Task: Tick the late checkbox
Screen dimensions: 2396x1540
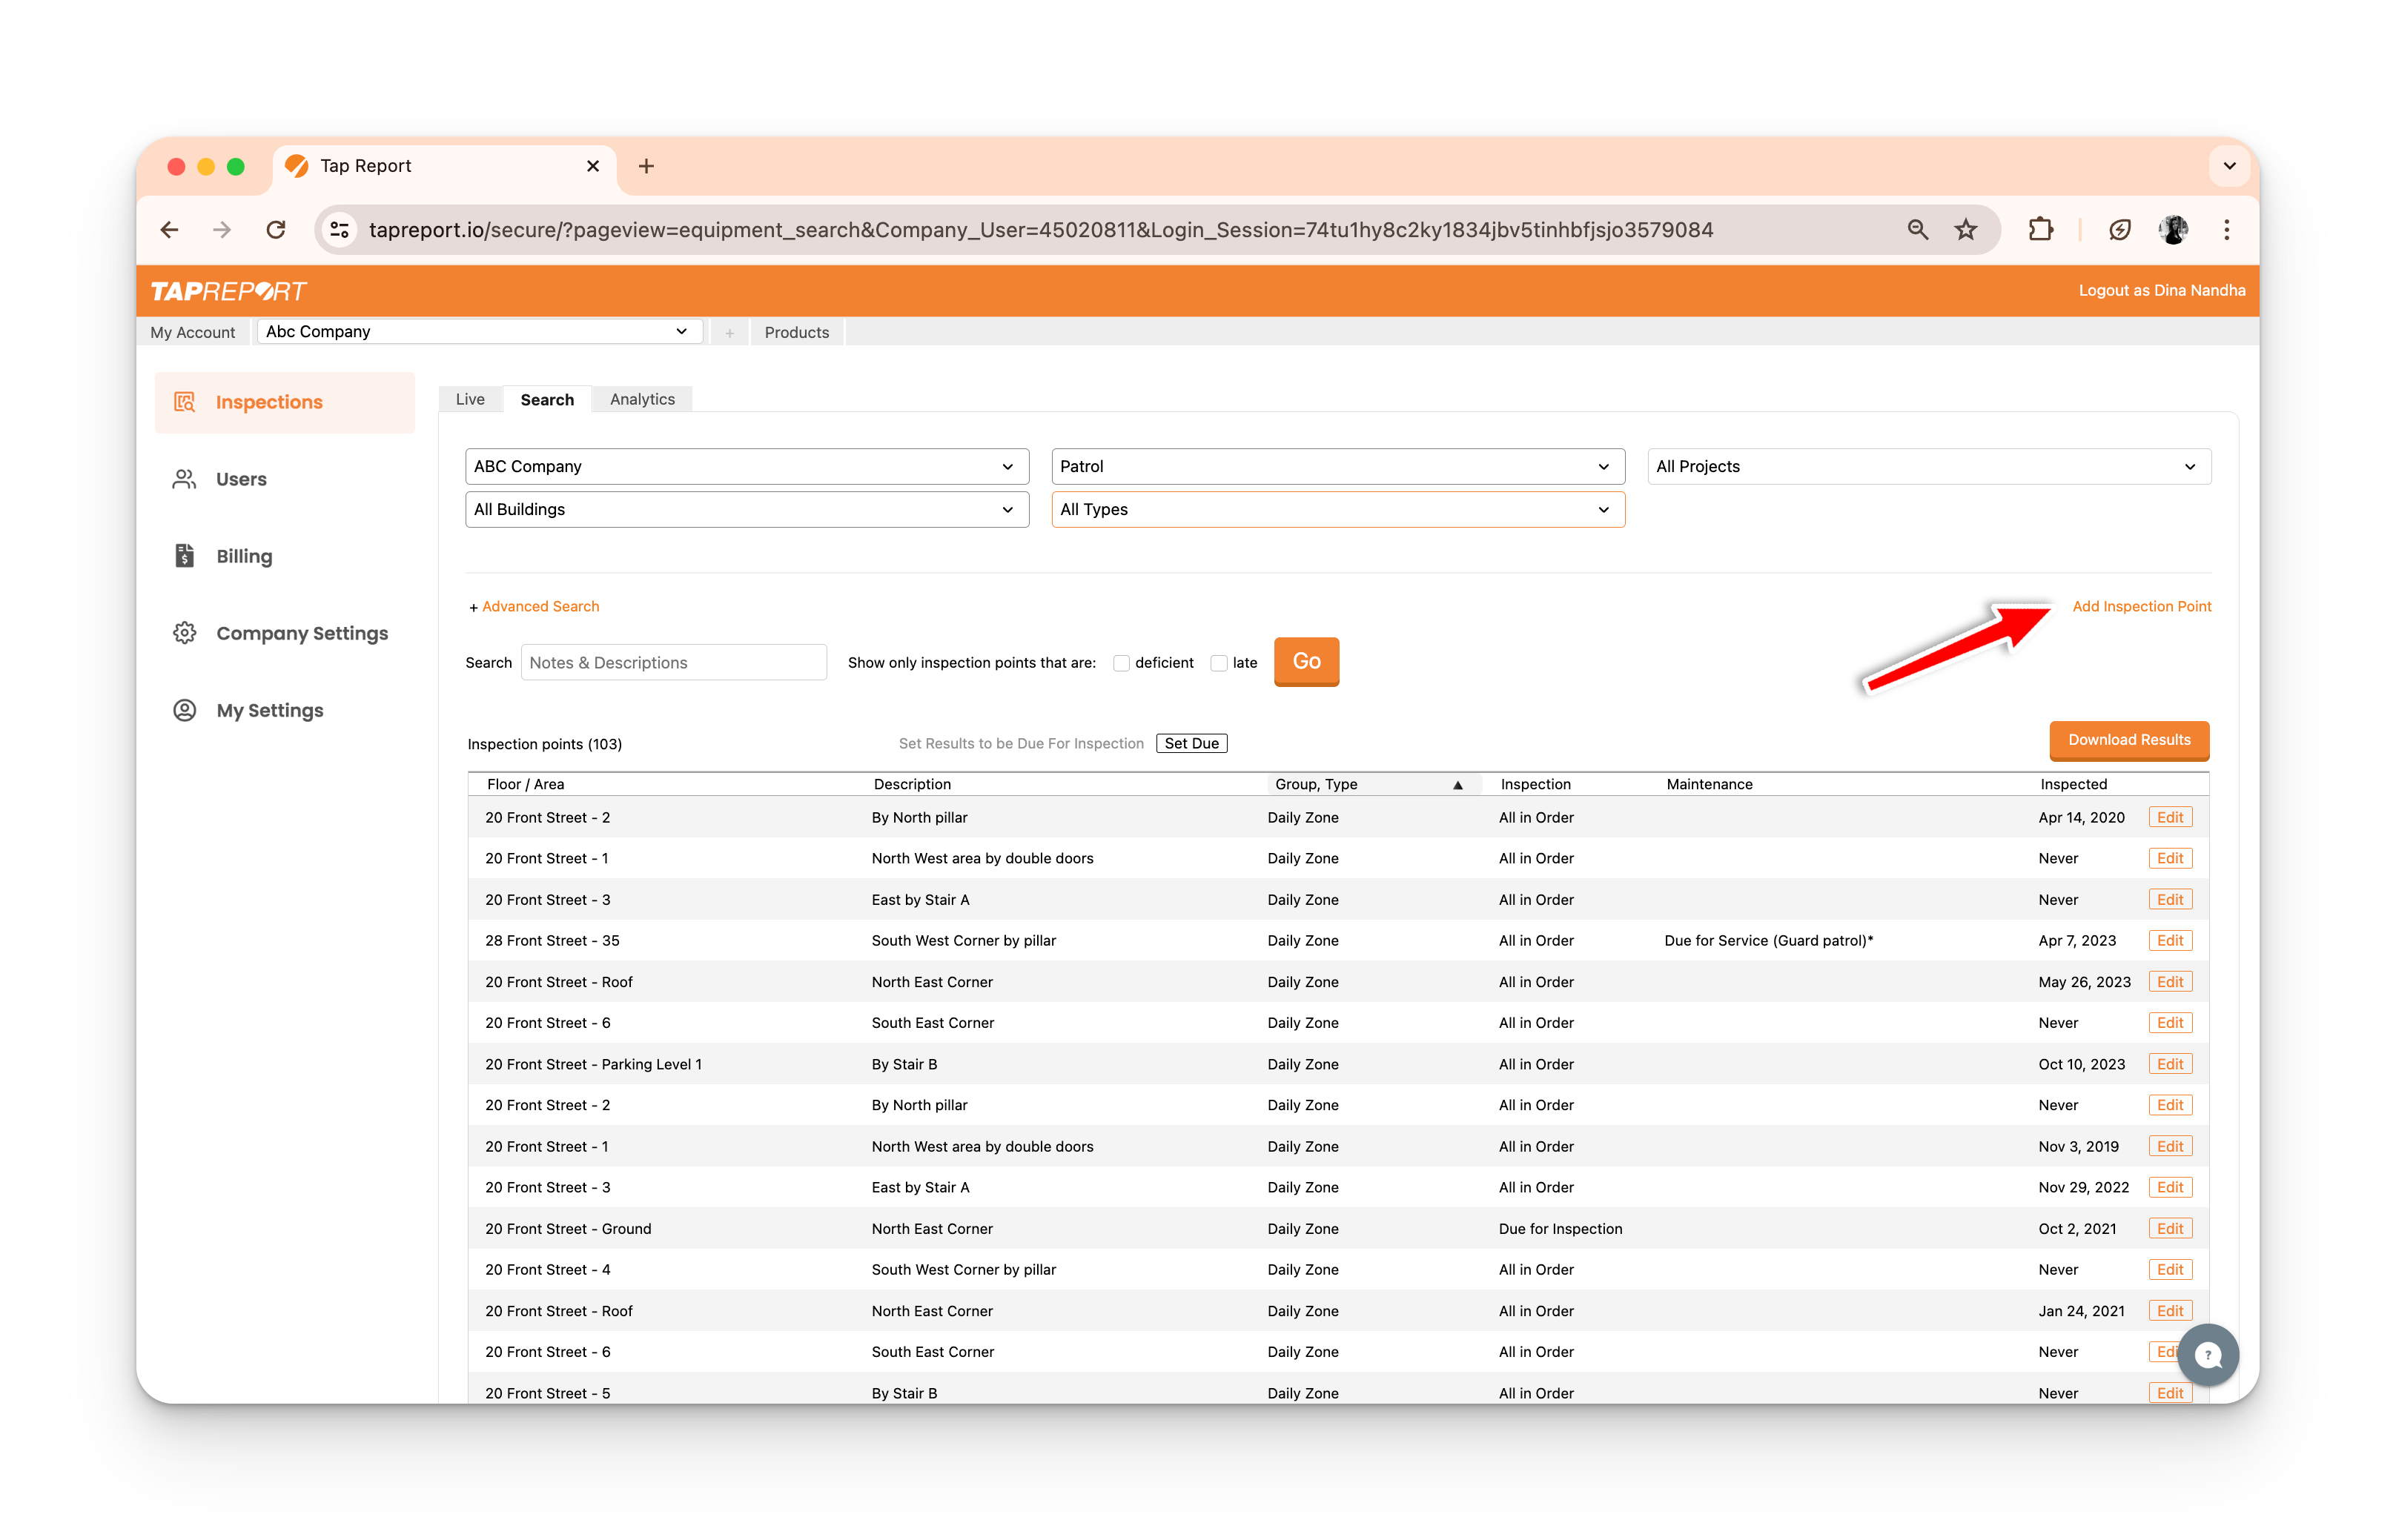Action: point(1219,663)
